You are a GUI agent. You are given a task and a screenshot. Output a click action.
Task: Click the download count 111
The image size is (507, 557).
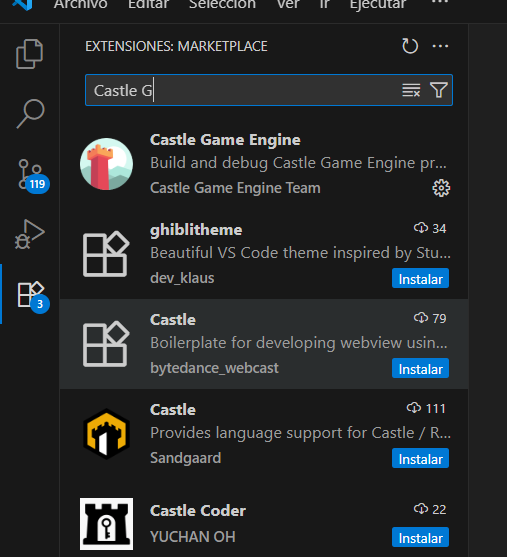(426, 408)
